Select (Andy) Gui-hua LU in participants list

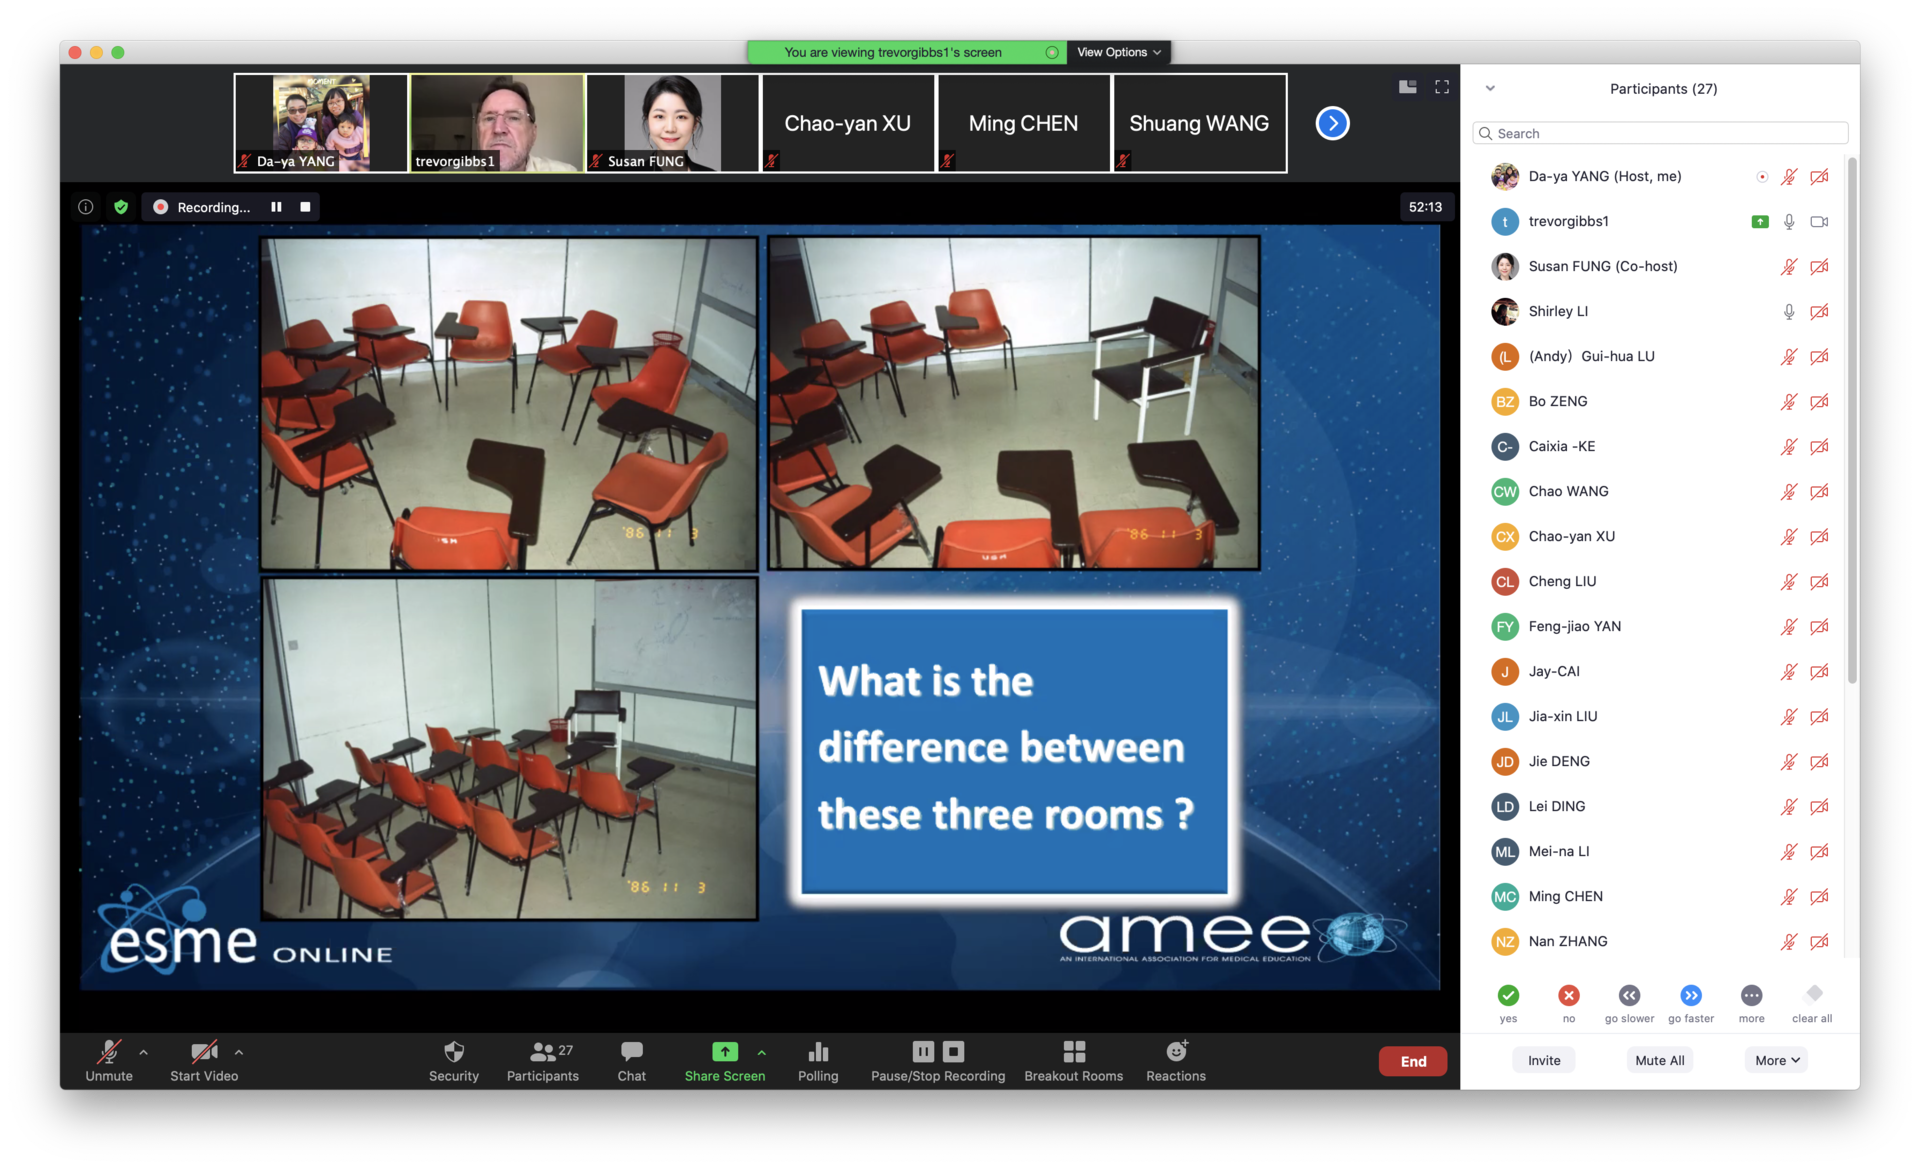point(1660,357)
